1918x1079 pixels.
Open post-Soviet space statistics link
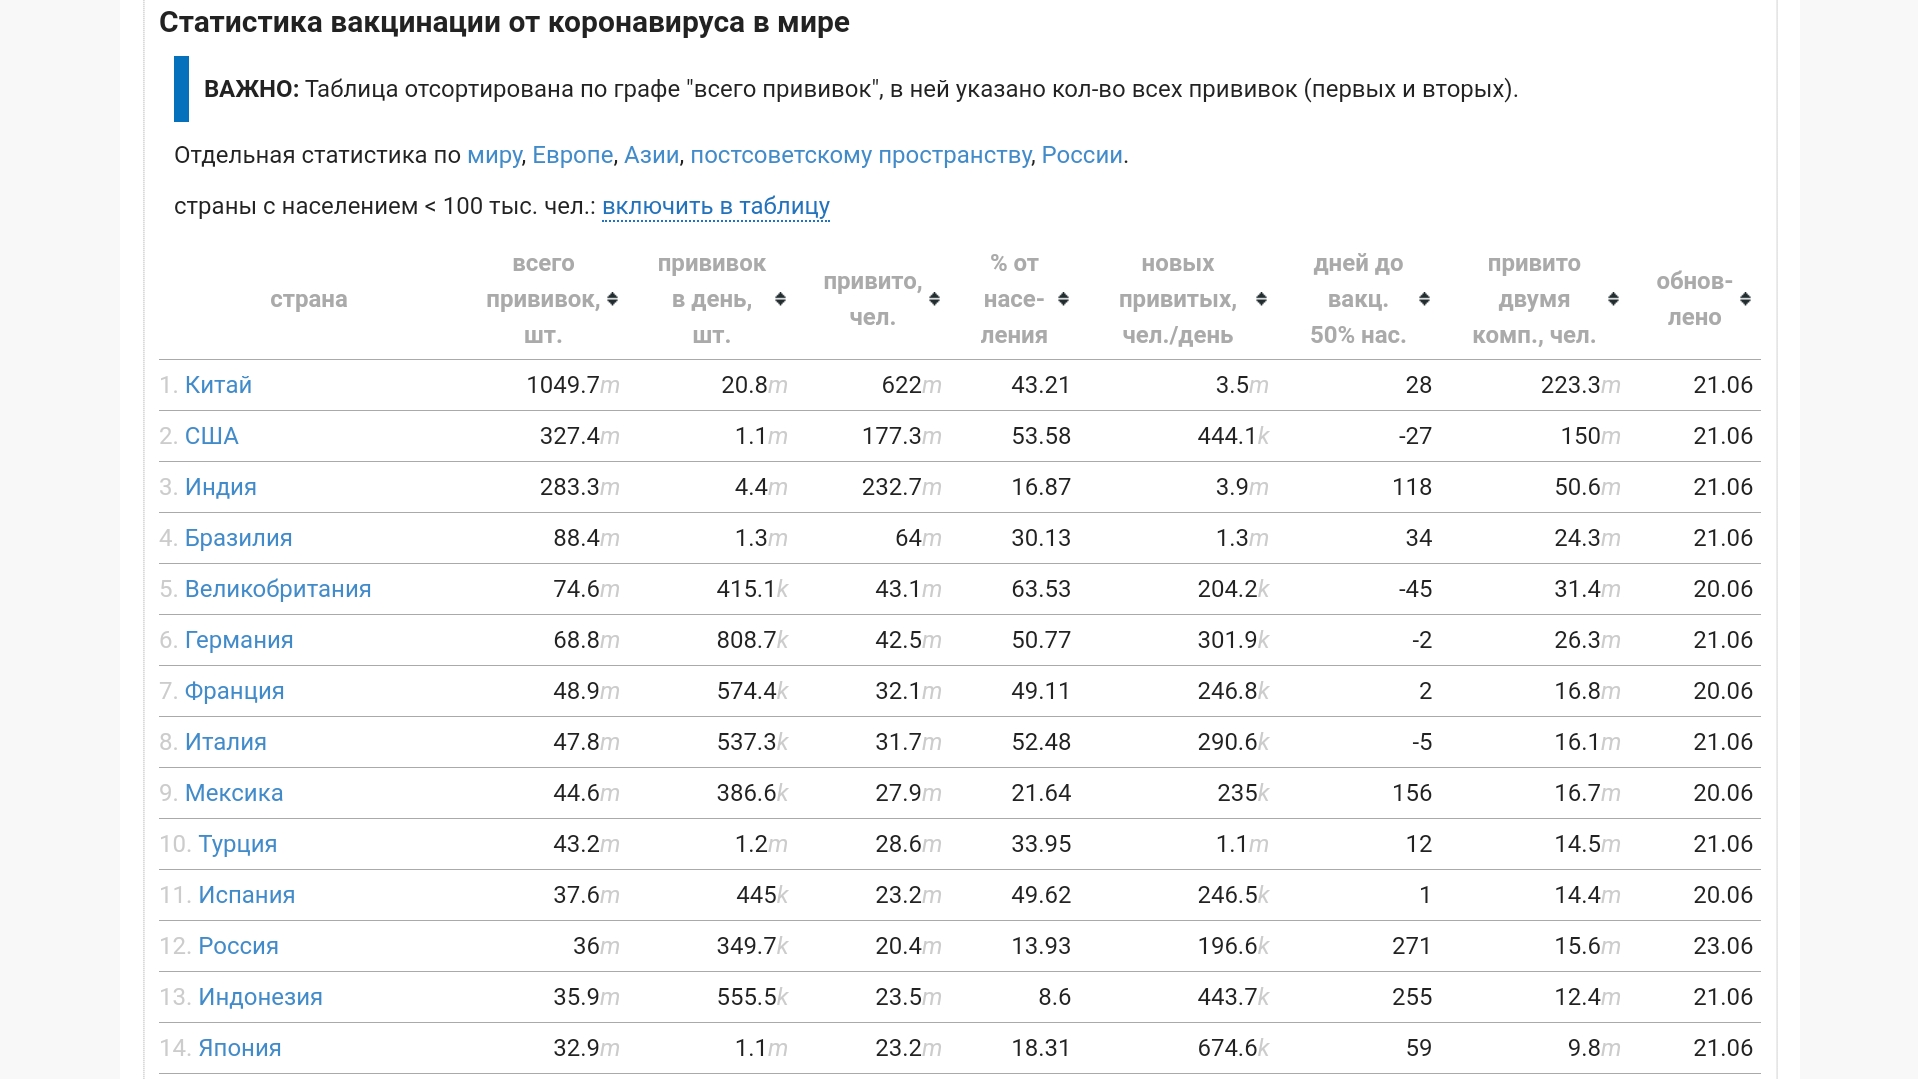[x=860, y=155]
